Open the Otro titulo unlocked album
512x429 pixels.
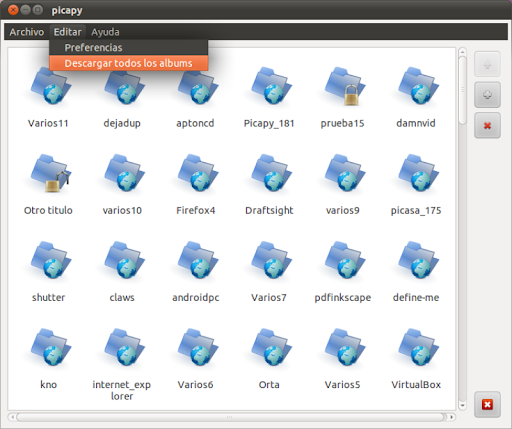(x=50, y=173)
